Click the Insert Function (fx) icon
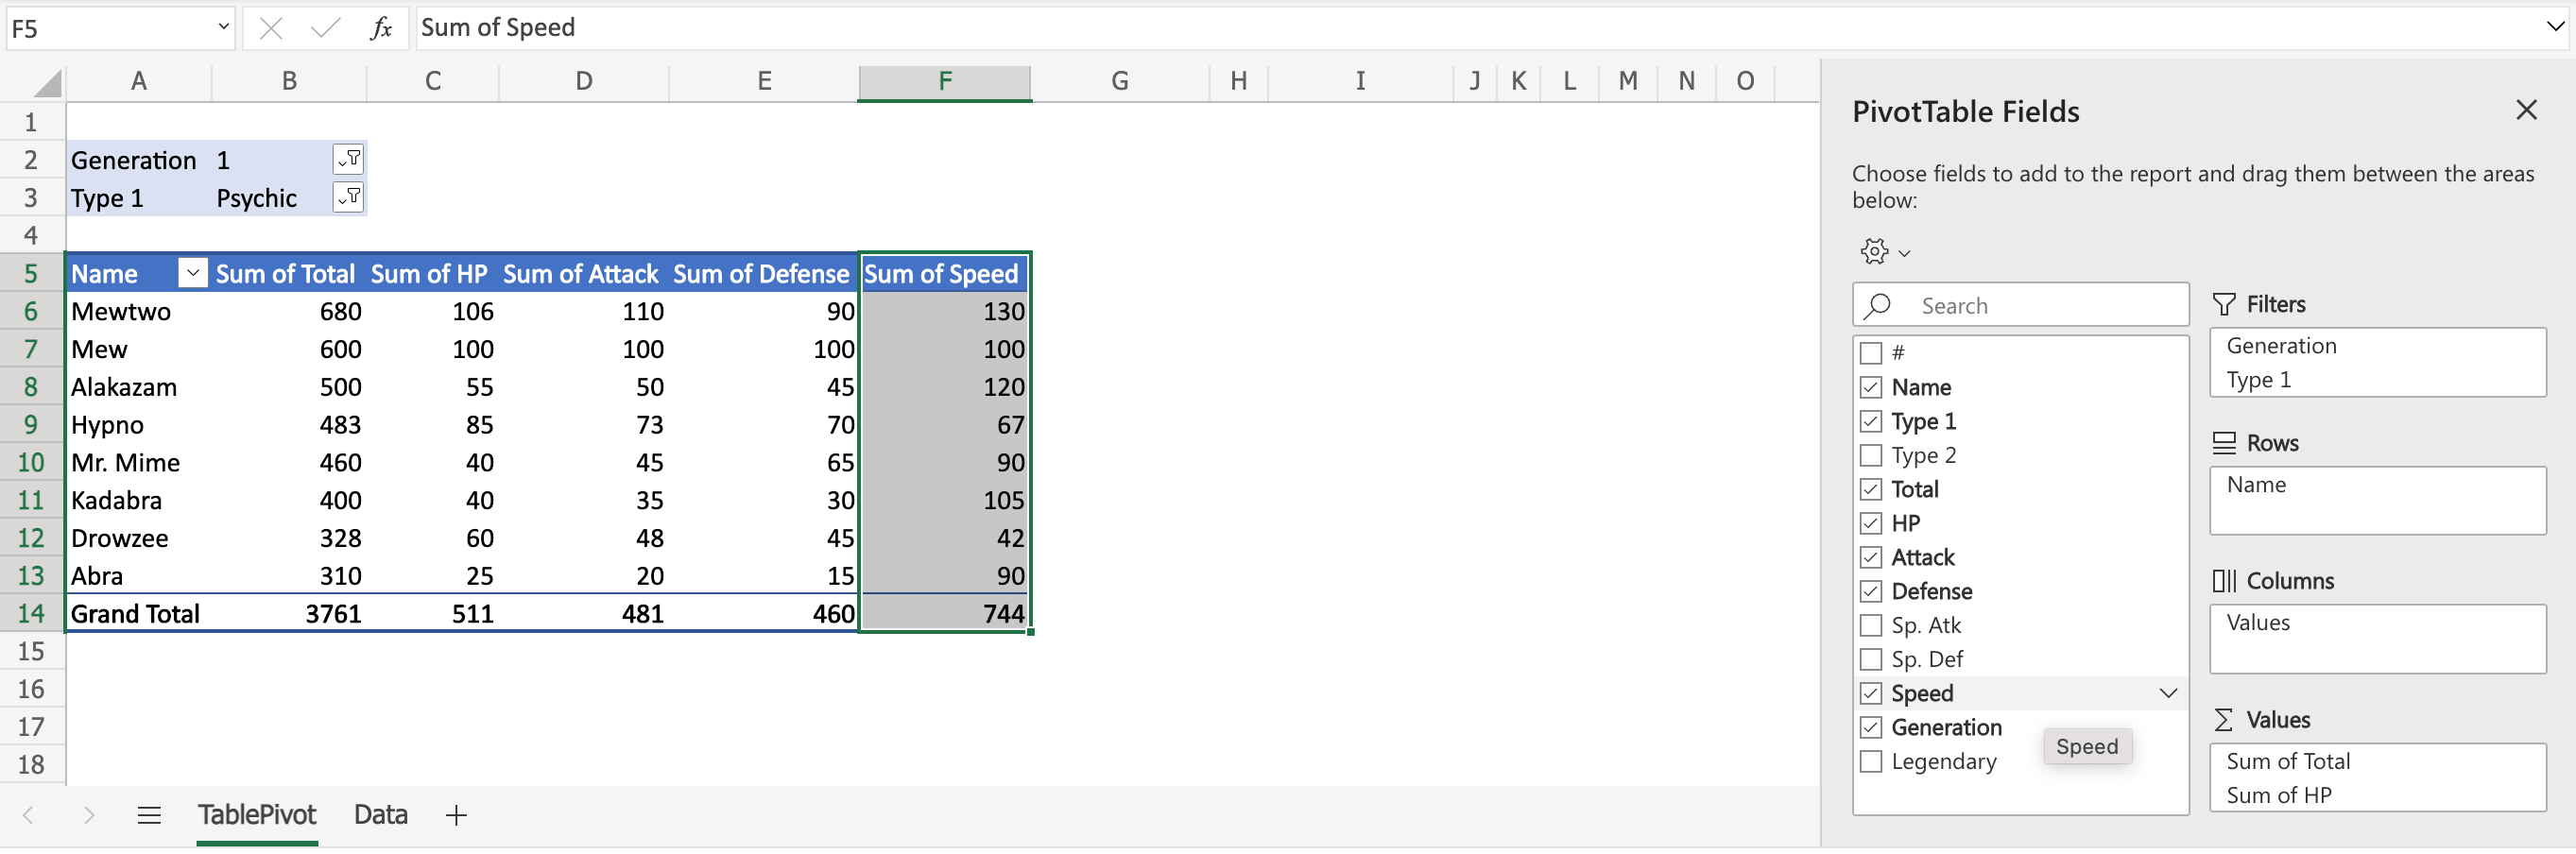 coord(381,27)
